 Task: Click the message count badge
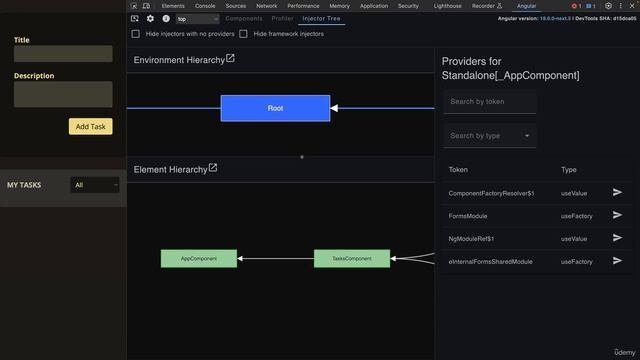coord(591,6)
